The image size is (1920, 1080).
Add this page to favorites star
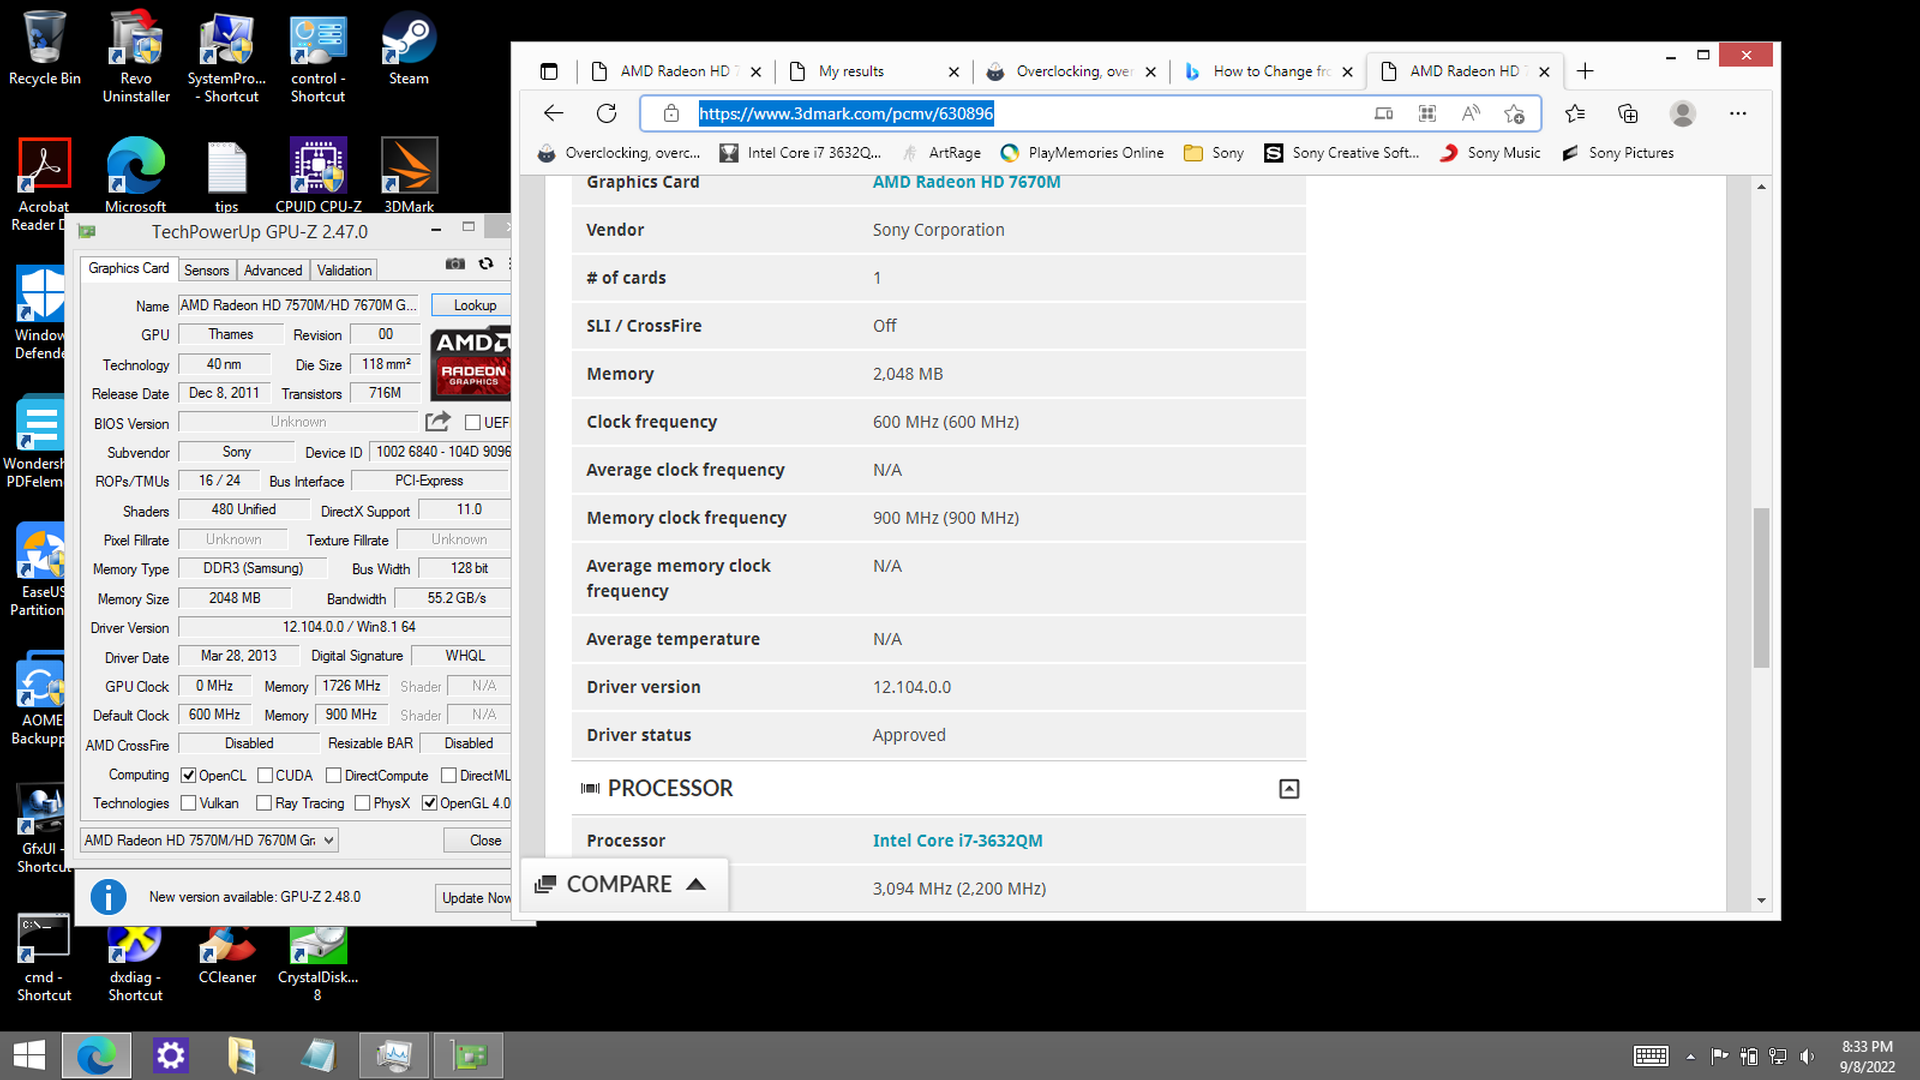(x=1514, y=113)
